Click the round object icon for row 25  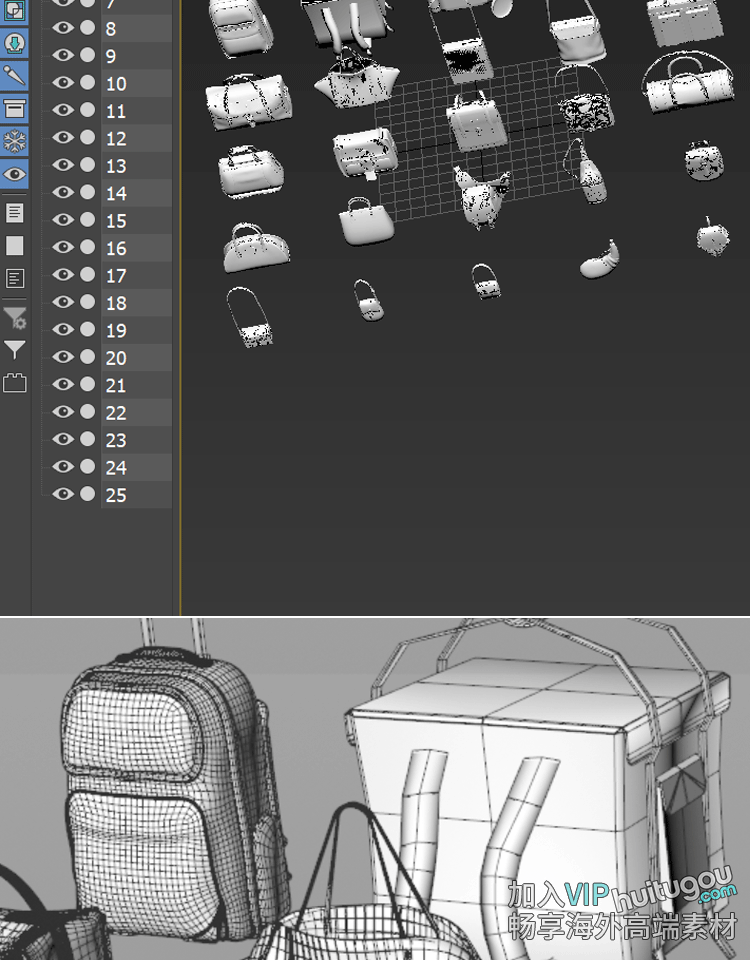tap(88, 494)
